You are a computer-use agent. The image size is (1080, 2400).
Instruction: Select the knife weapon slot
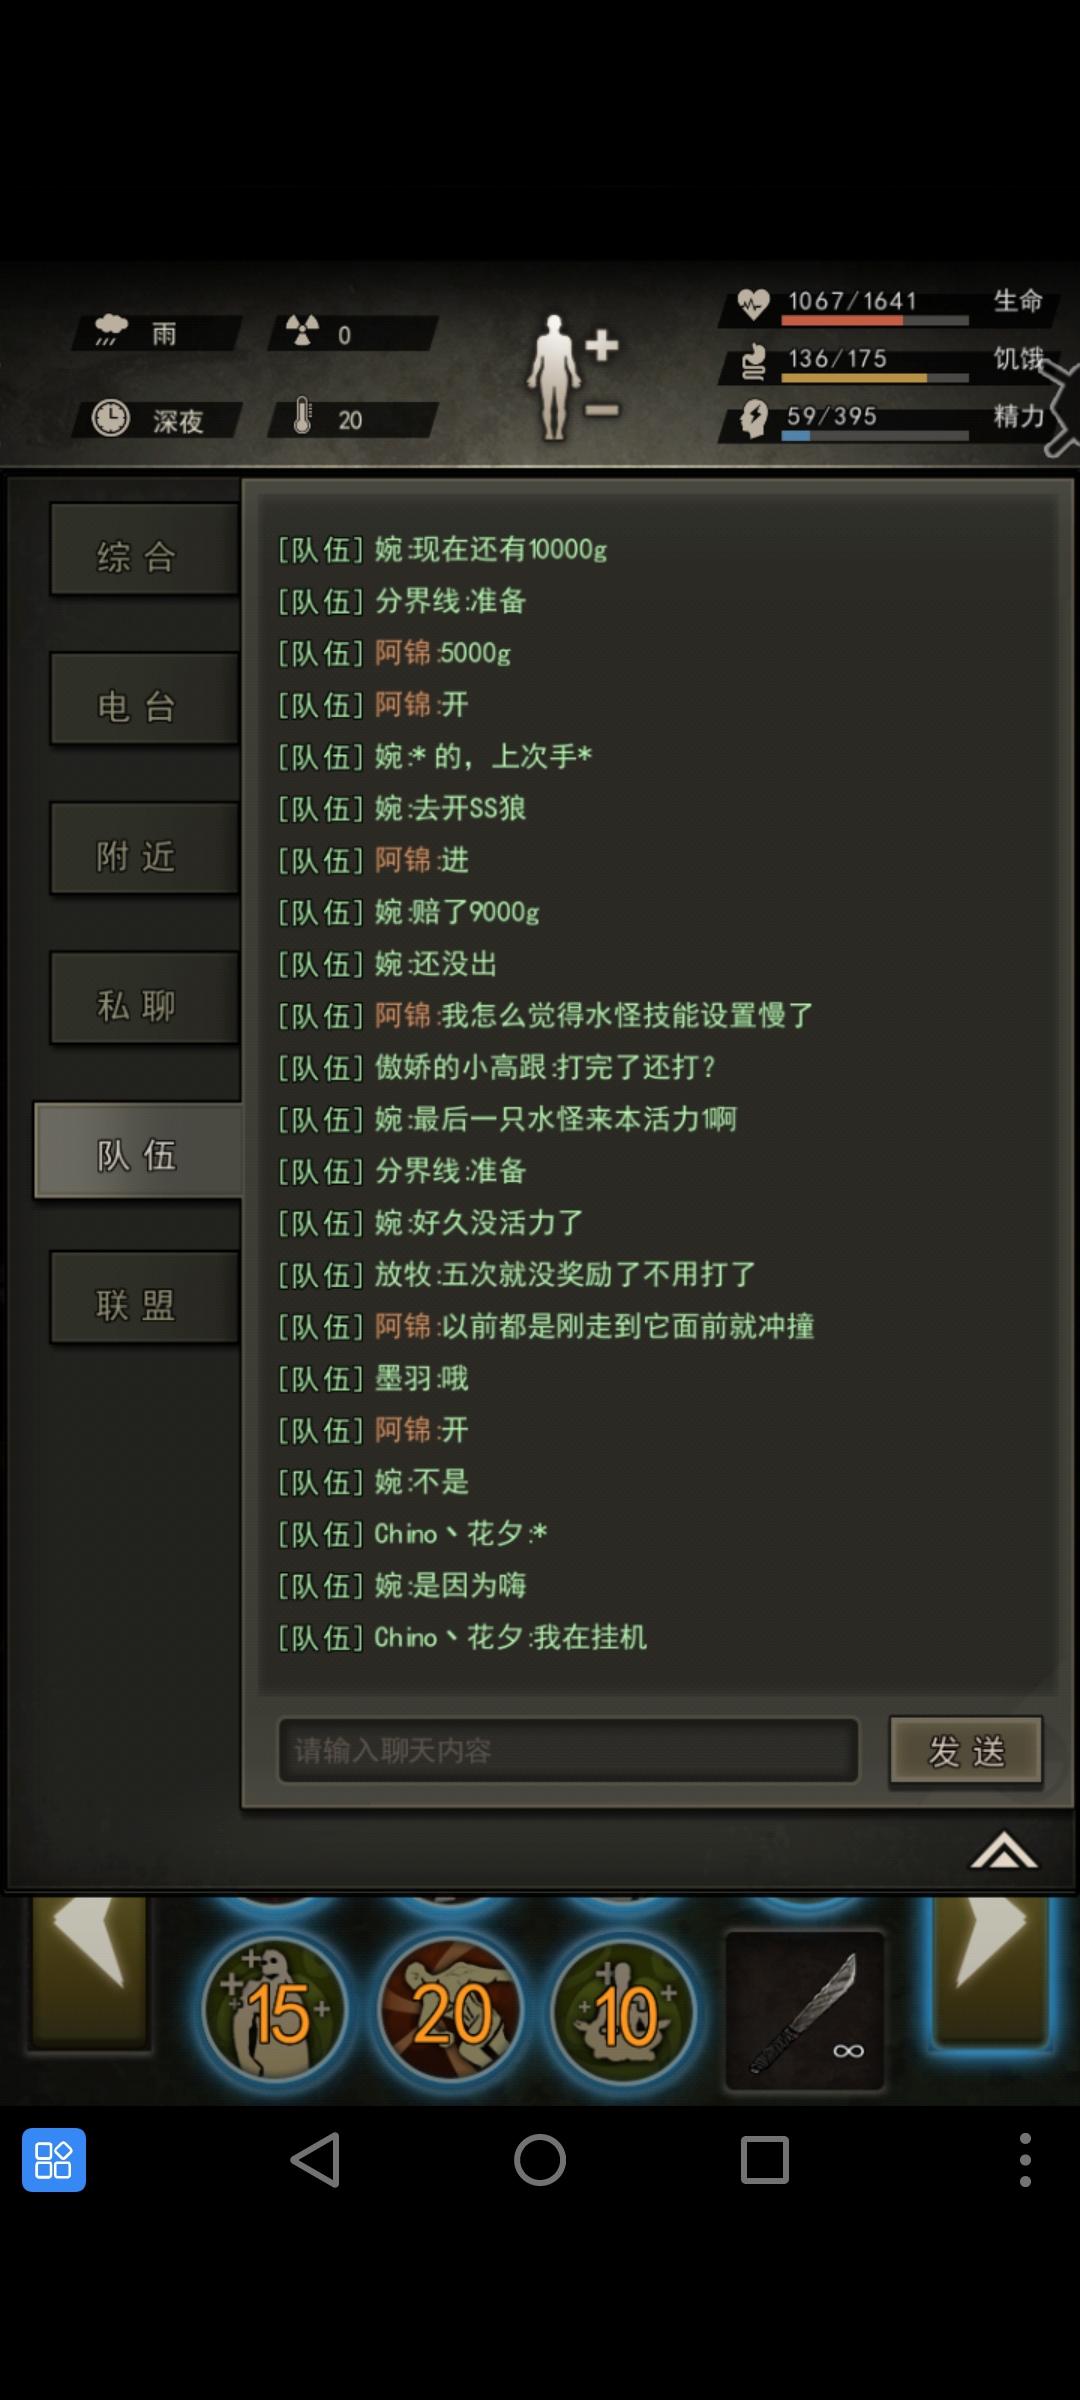[805, 2011]
